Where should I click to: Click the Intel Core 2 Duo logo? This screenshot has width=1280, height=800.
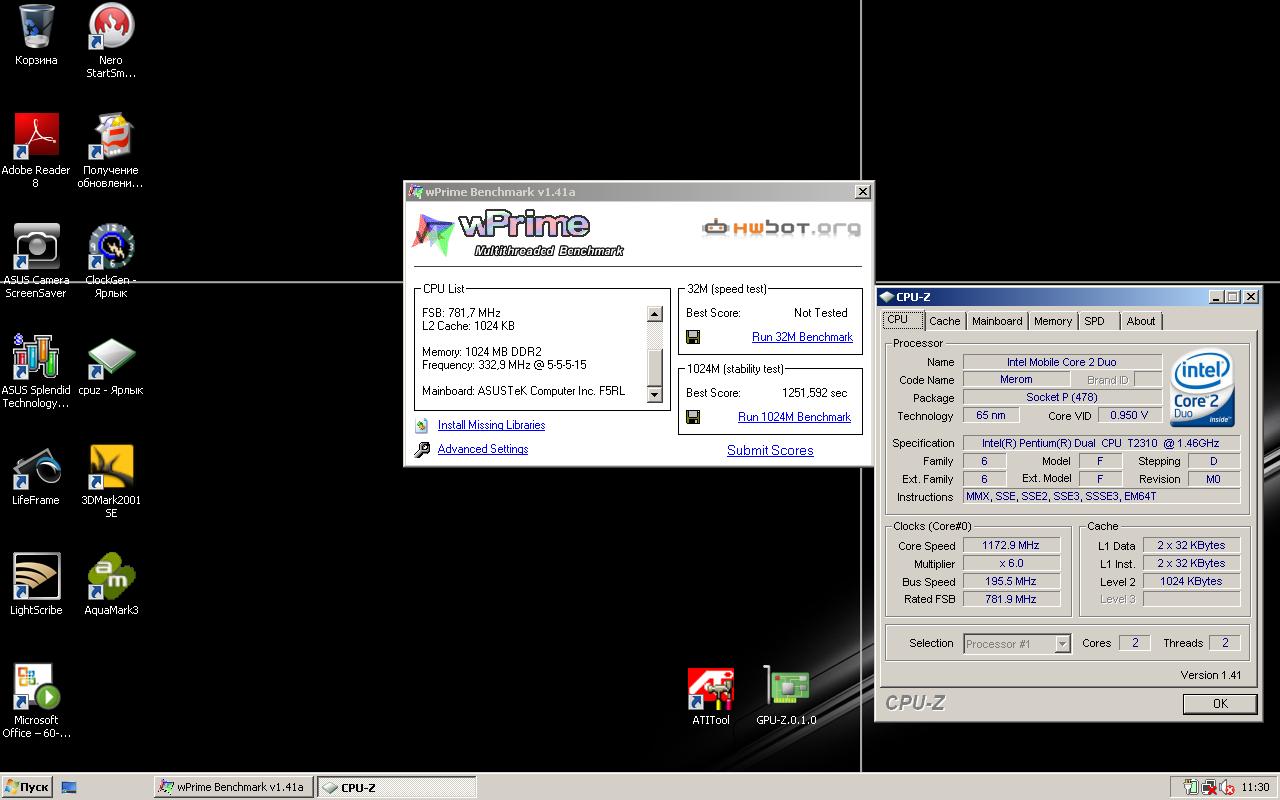pos(1203,389)
